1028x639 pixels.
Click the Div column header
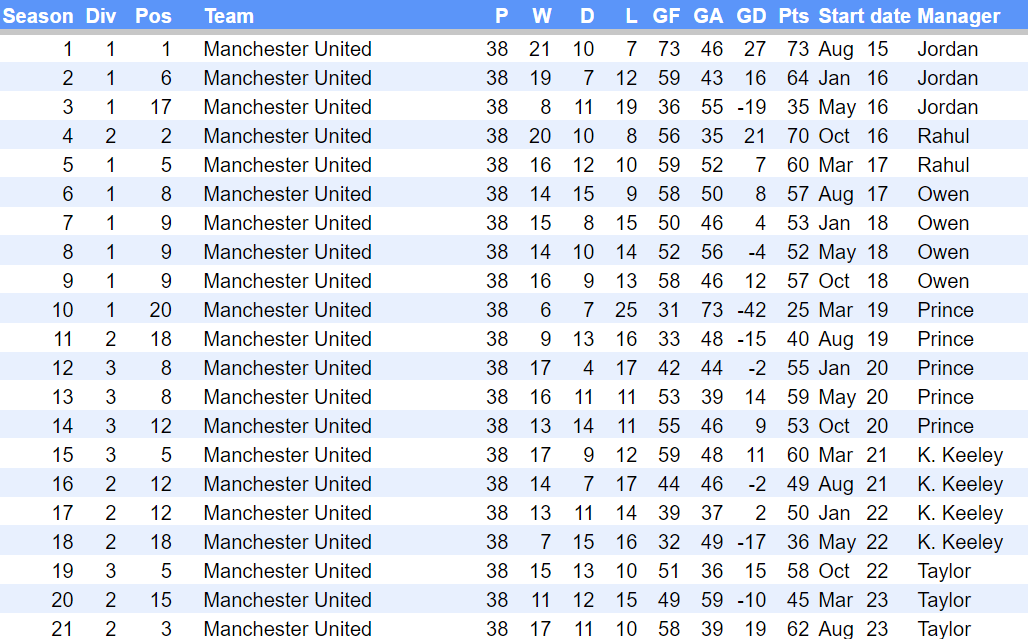pyautogui.click(x=100, y=16)
